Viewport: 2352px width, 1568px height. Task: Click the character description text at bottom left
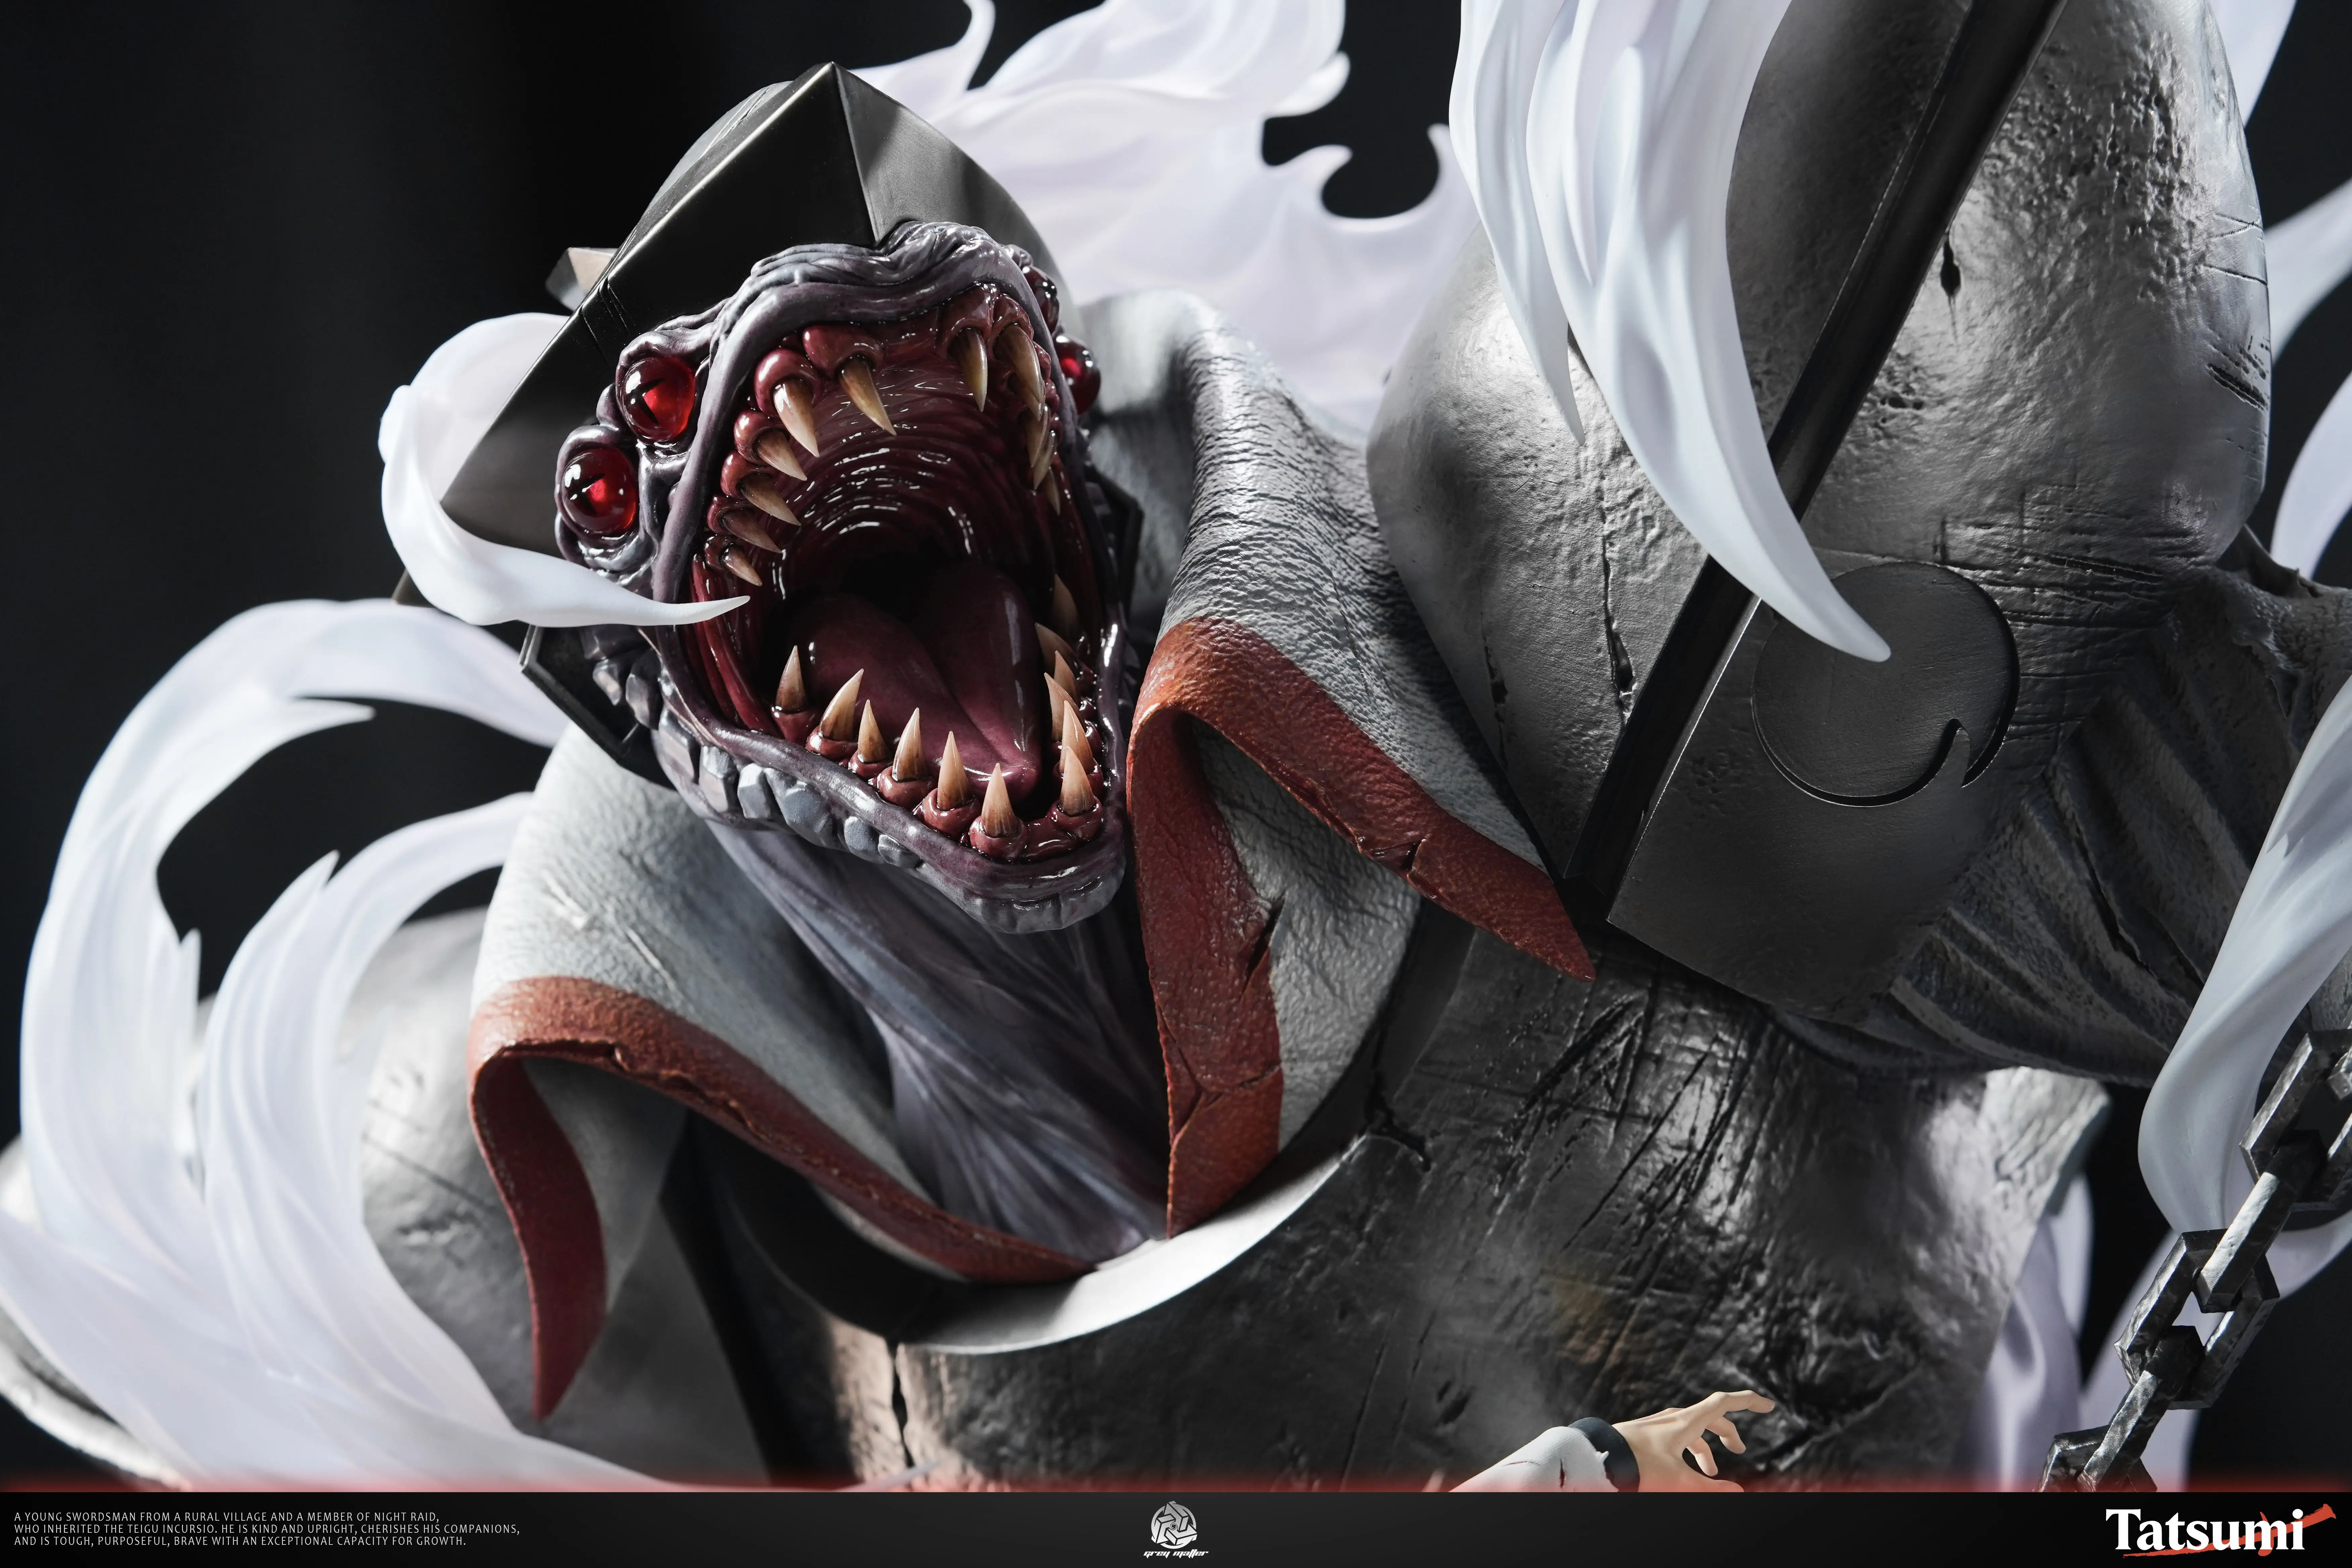tap(266, 1529)
